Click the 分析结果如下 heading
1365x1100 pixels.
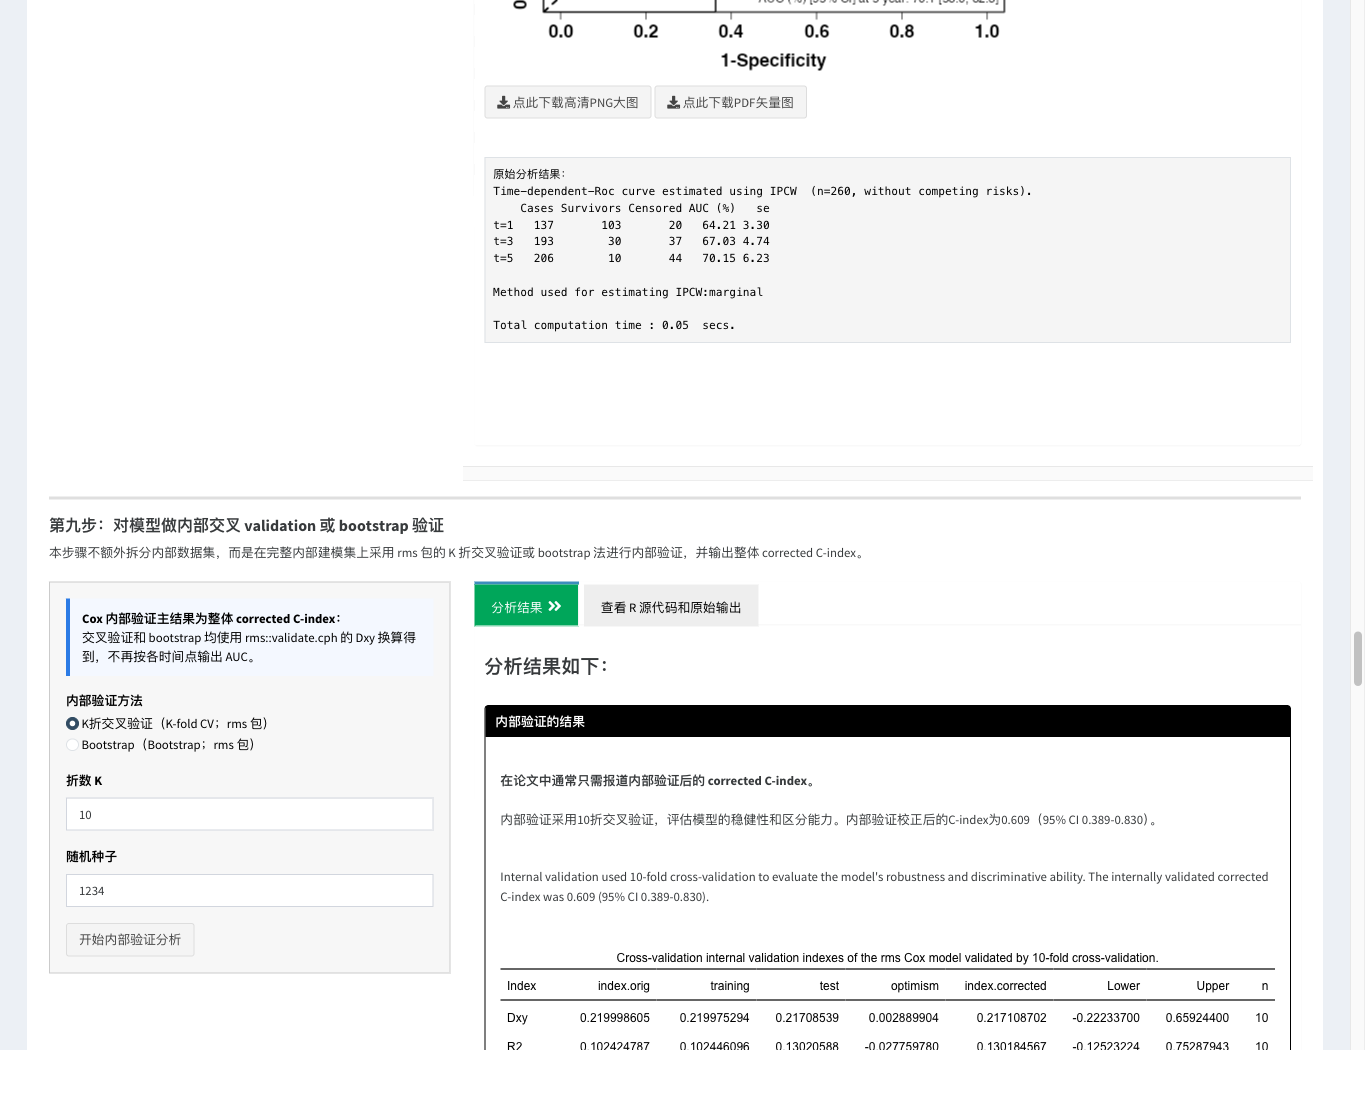coord(546,666)
